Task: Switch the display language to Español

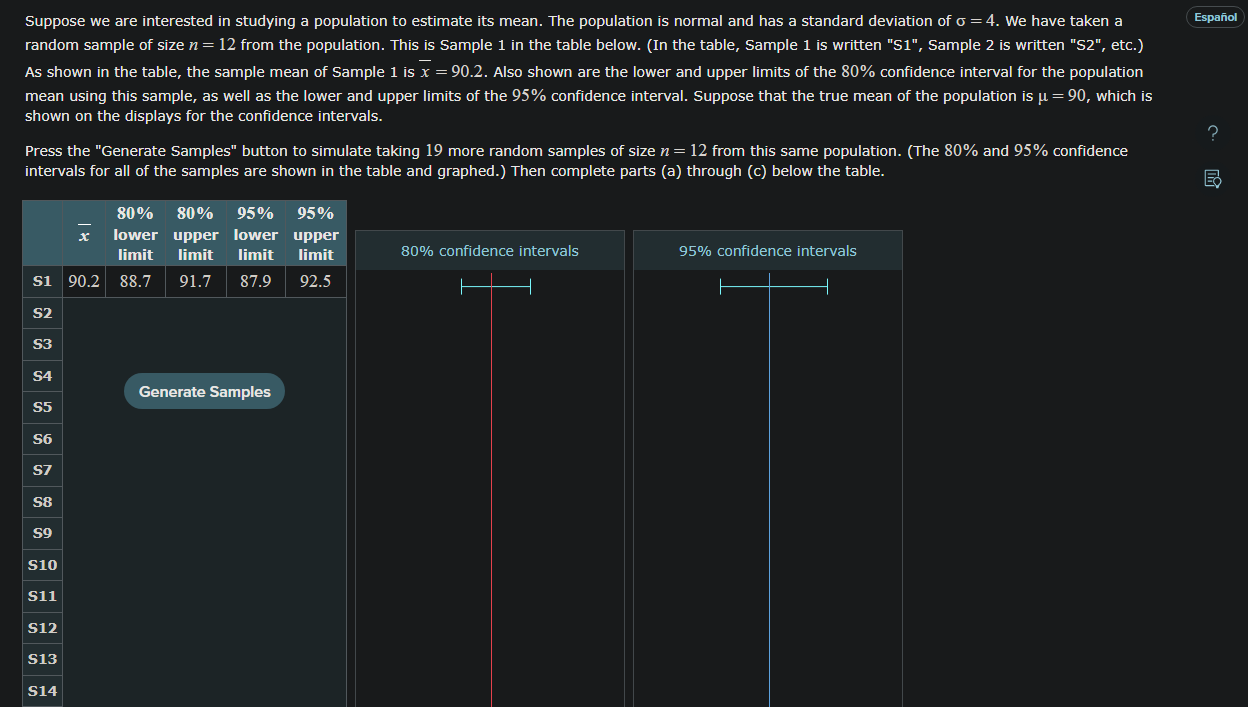Action: click(1213, 17)
